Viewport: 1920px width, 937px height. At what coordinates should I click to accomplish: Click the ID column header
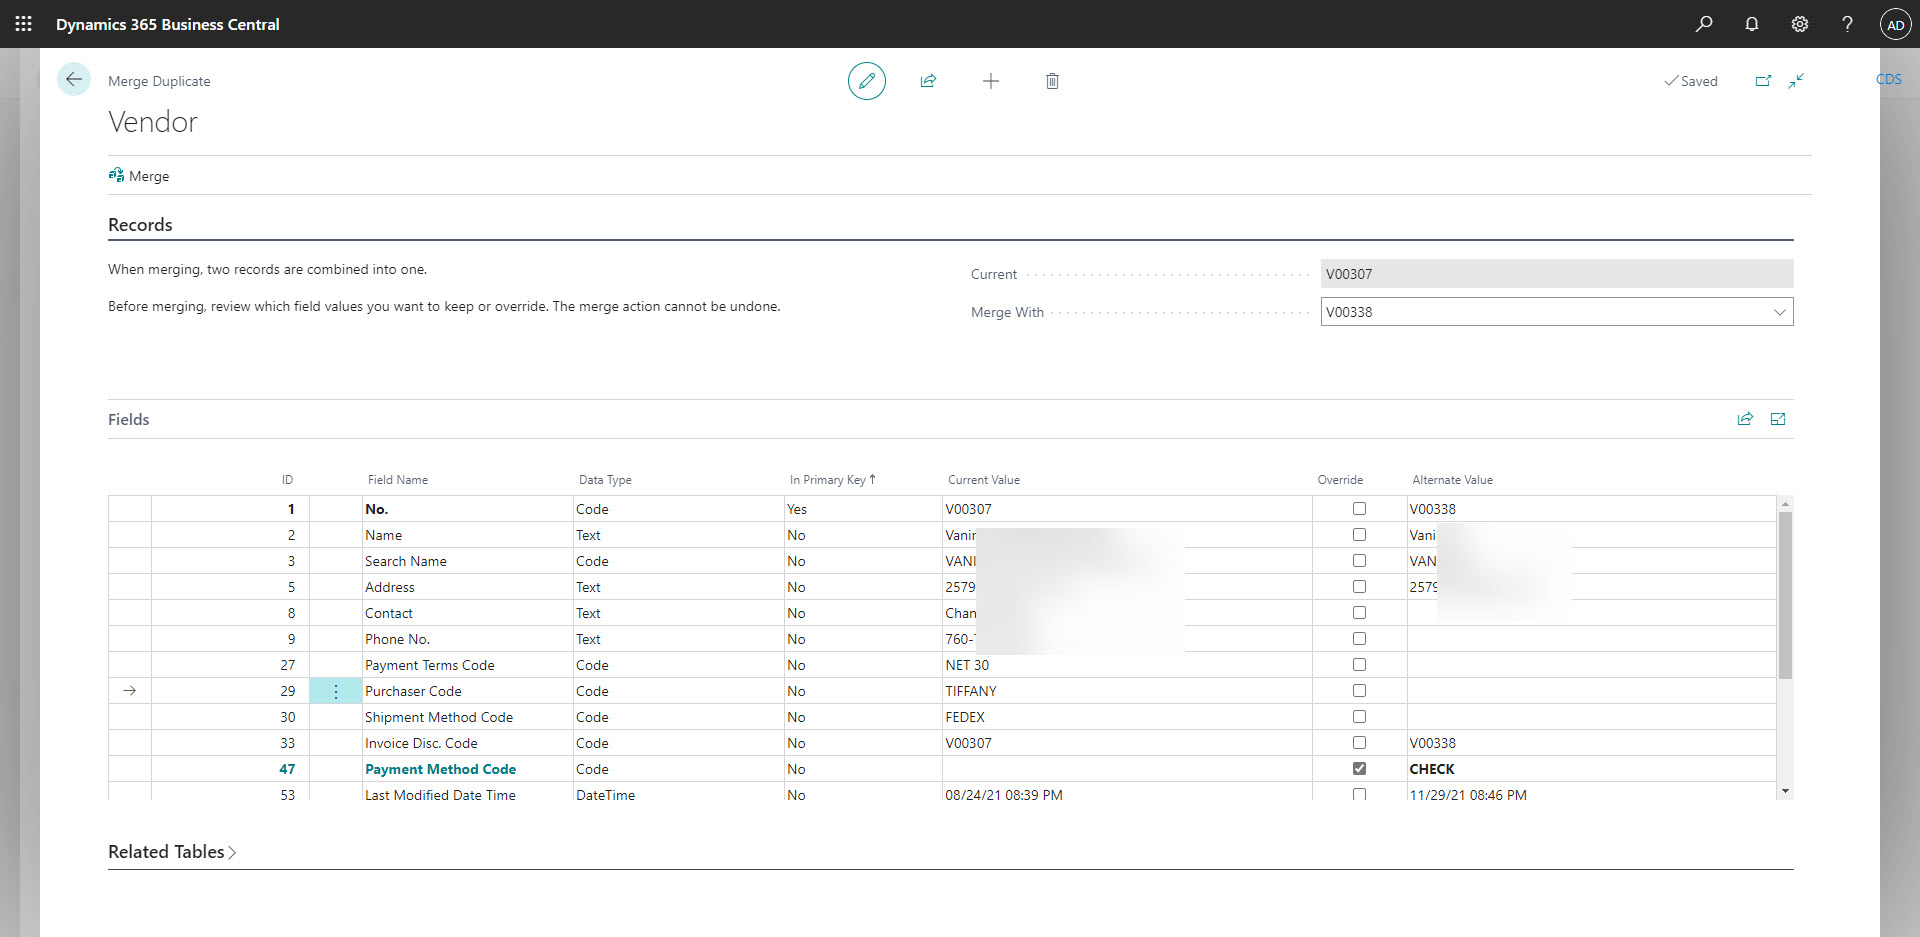coord(287,480)
